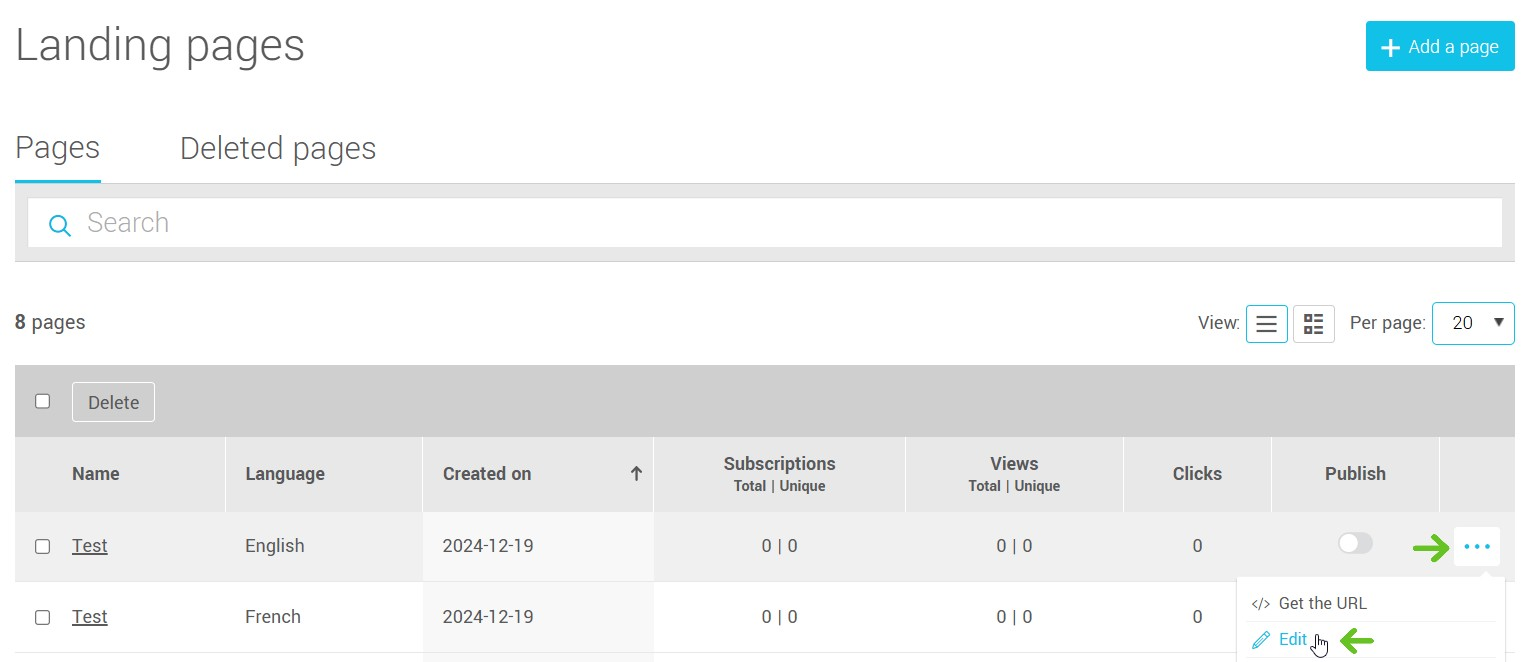
Task: Switch to list view icon
Action: (1266, 324)
